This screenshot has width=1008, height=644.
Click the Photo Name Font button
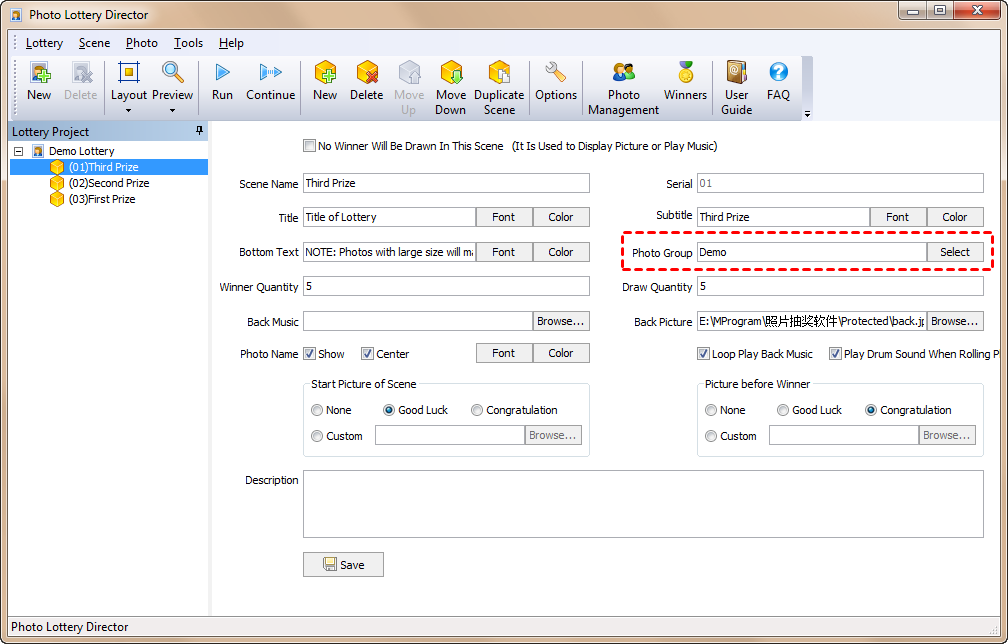[504, 353]
